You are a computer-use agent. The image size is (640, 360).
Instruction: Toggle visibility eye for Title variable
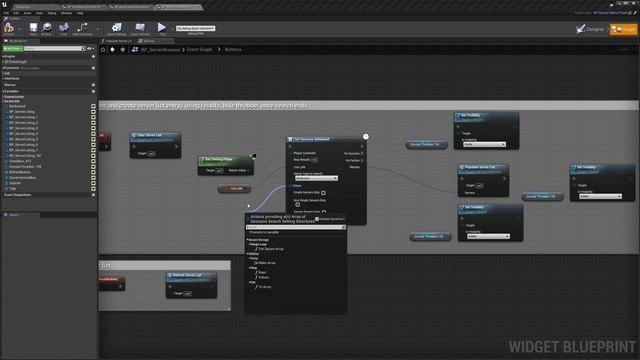pos(93,189)
